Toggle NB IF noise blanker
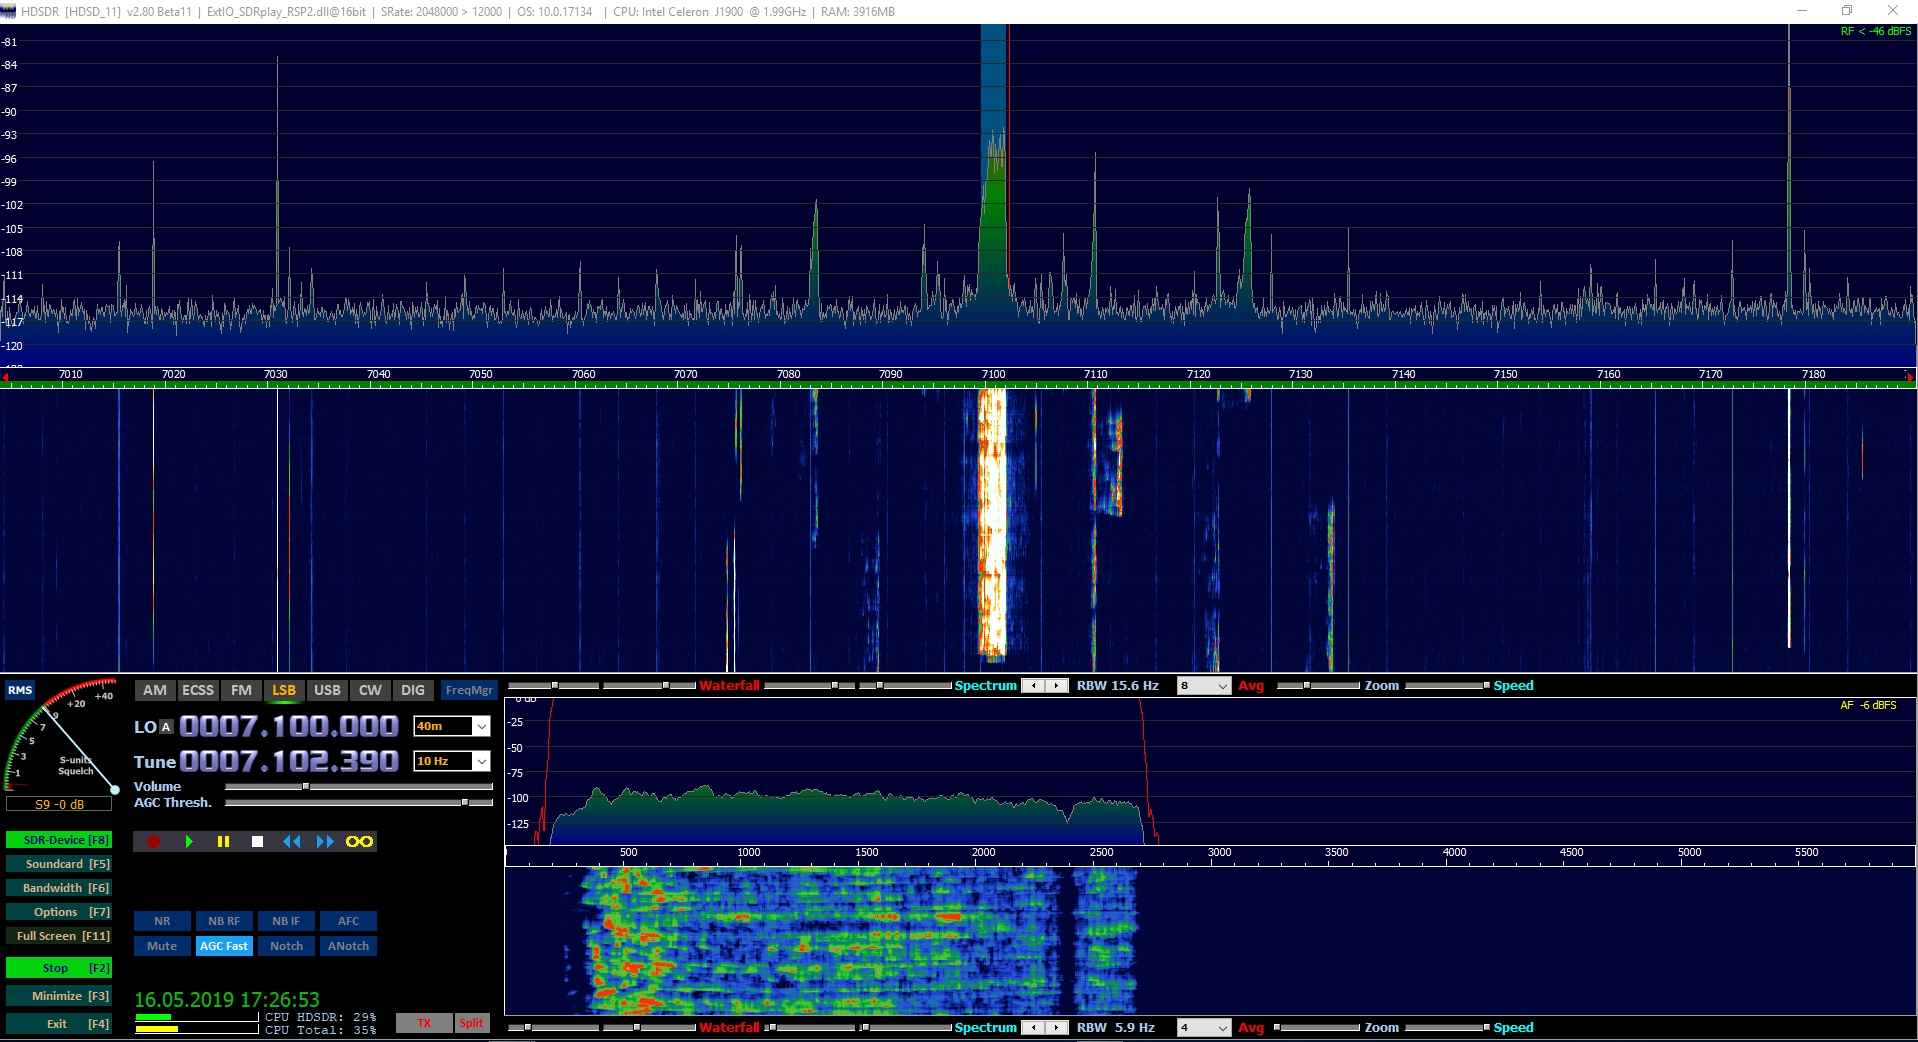 pyautogui.click(x=286, y=921)
